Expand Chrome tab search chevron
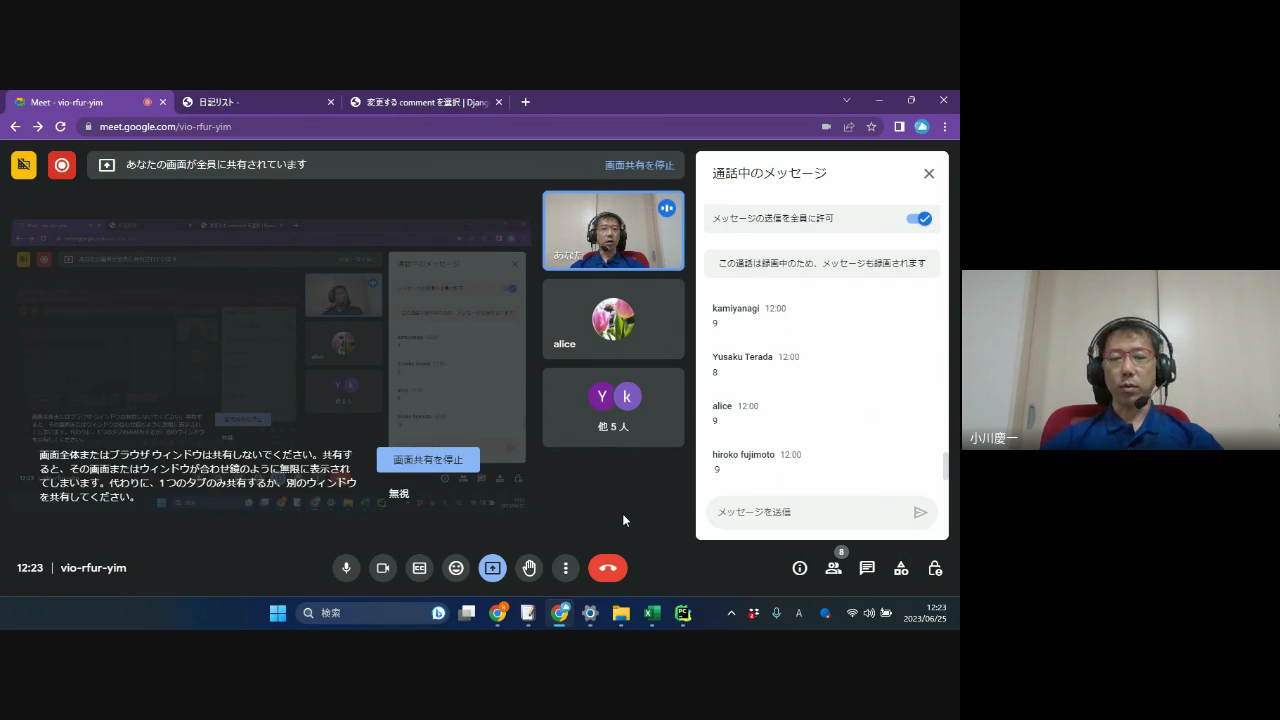Image resolution: width=1280 pixels, height=720 pixels. point(846,100)
